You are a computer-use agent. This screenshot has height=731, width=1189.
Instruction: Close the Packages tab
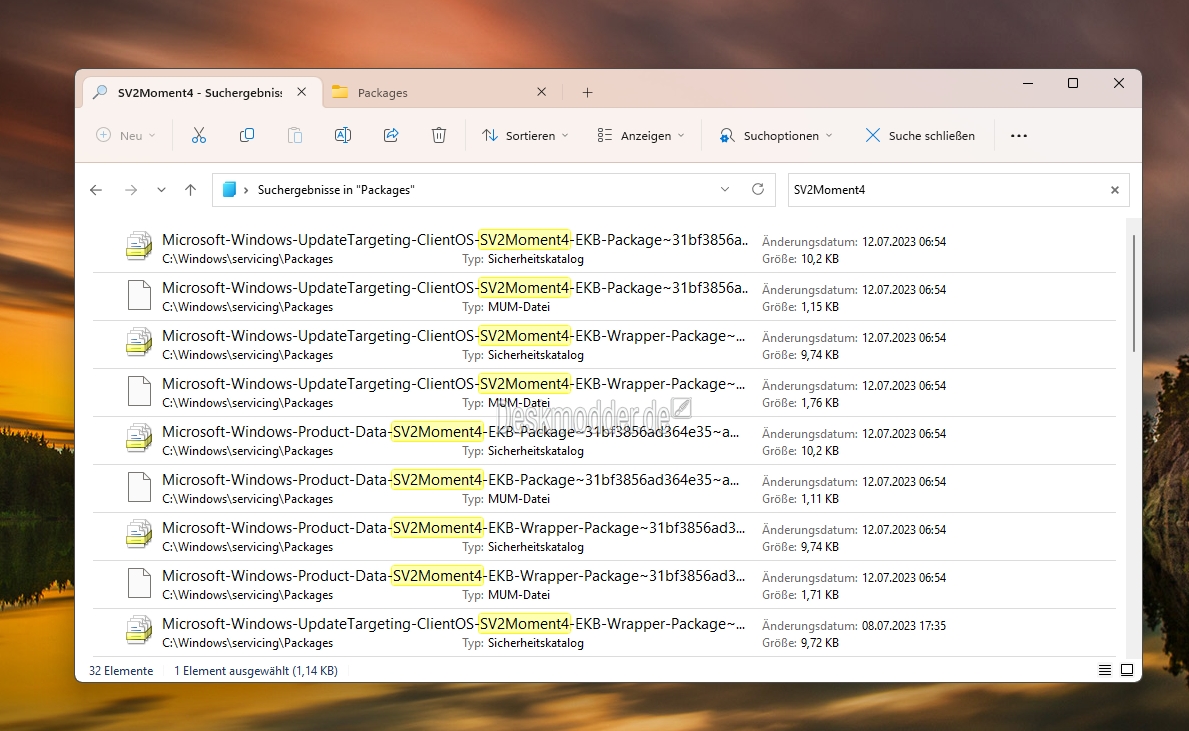pyautogui.click(x=541, y=92)
